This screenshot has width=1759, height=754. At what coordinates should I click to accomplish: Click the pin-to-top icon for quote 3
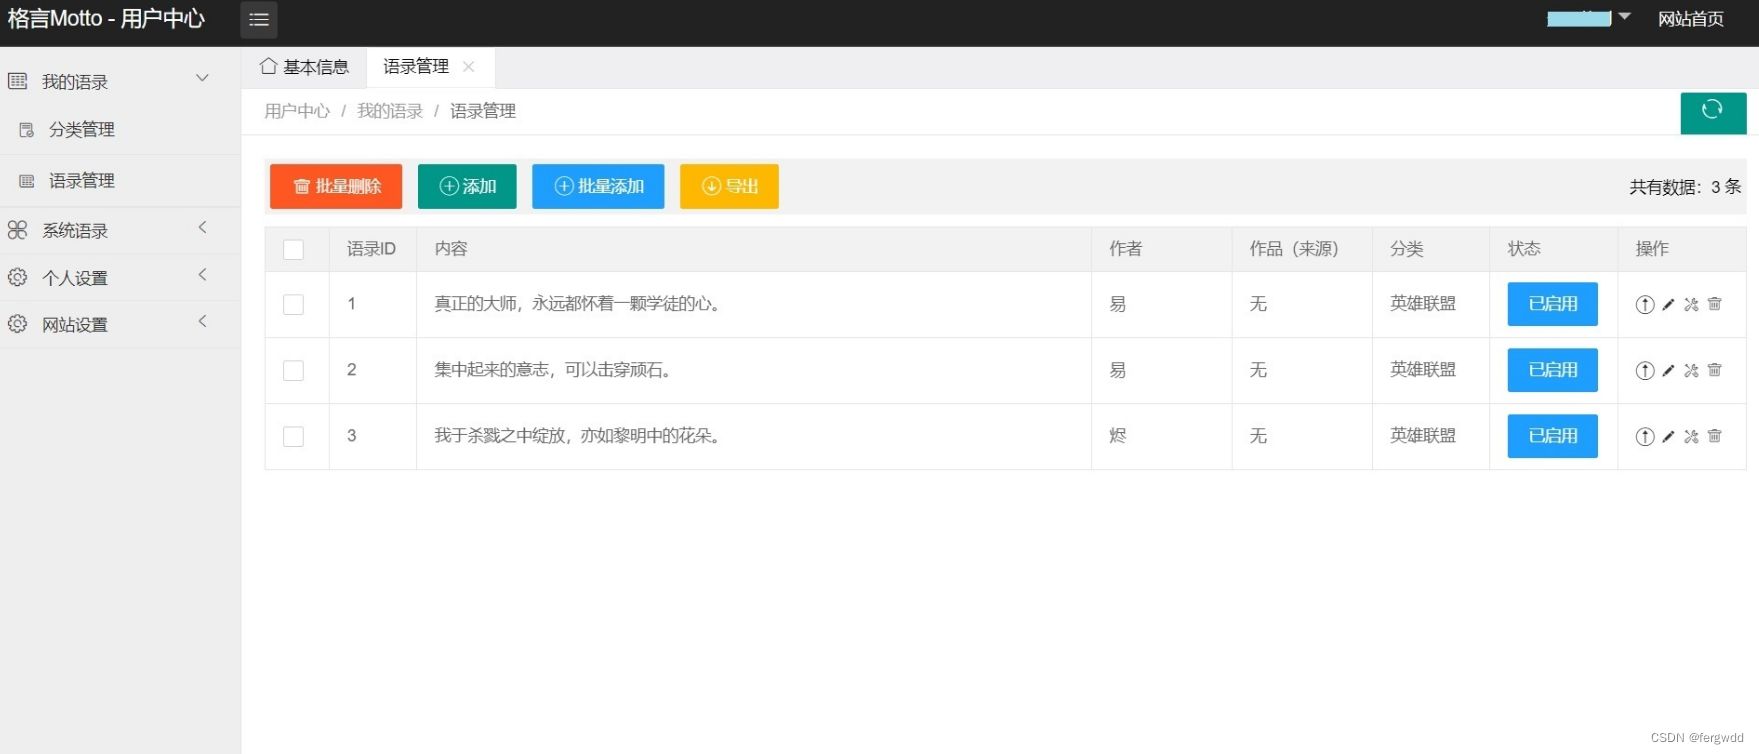[x=1645, y=436]
